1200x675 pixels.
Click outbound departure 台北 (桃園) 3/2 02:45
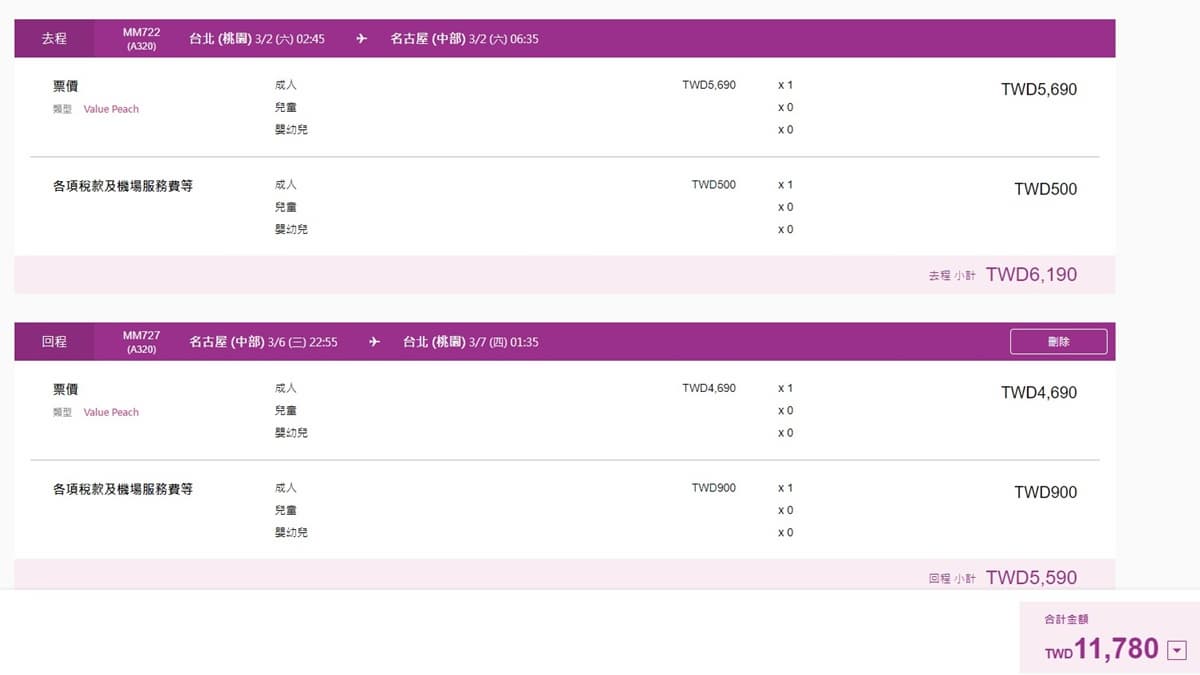click(x=257, y=39)
